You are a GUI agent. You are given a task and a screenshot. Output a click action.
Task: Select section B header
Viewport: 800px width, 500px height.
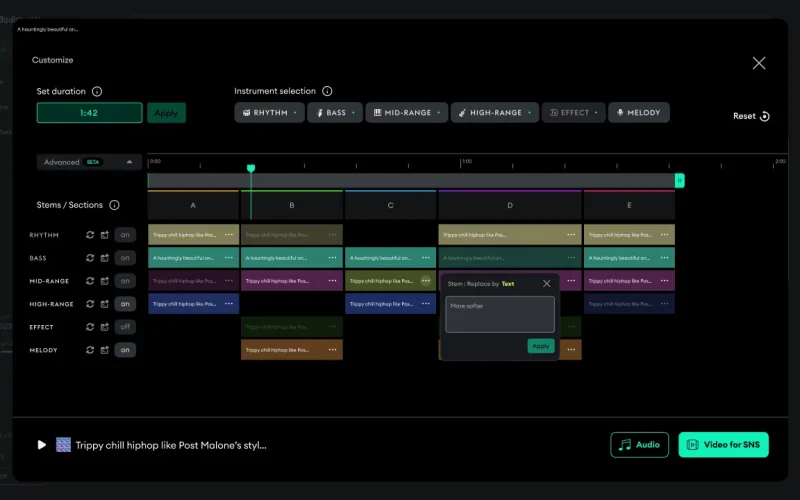292,205
